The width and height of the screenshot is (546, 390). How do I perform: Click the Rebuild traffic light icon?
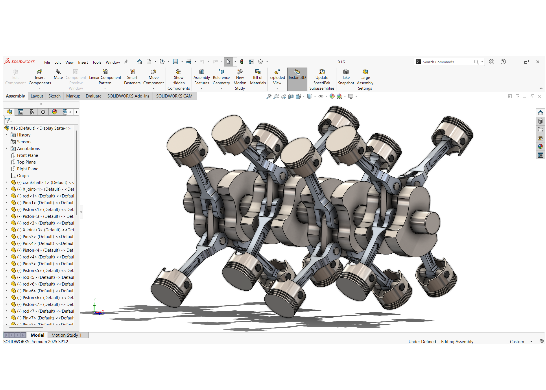pyautogui.click(x=241, y=62)
